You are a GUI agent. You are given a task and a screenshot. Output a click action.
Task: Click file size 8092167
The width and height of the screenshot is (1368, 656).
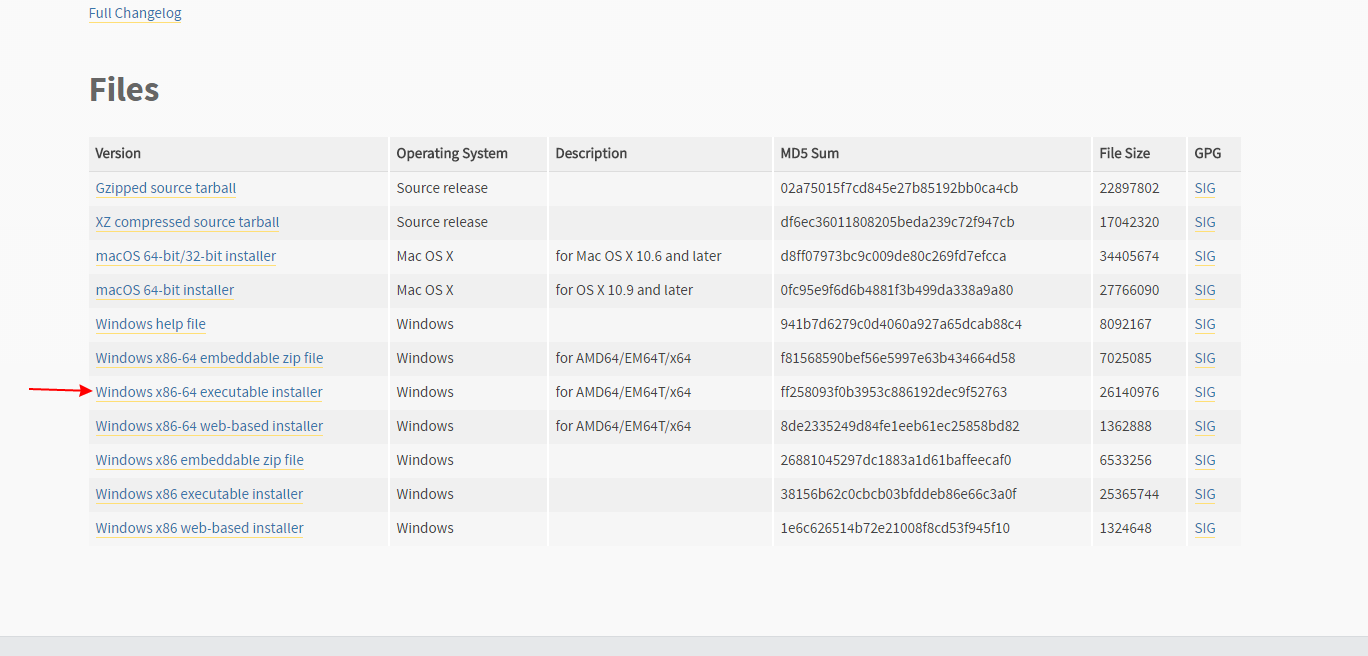coord(1125,324)
